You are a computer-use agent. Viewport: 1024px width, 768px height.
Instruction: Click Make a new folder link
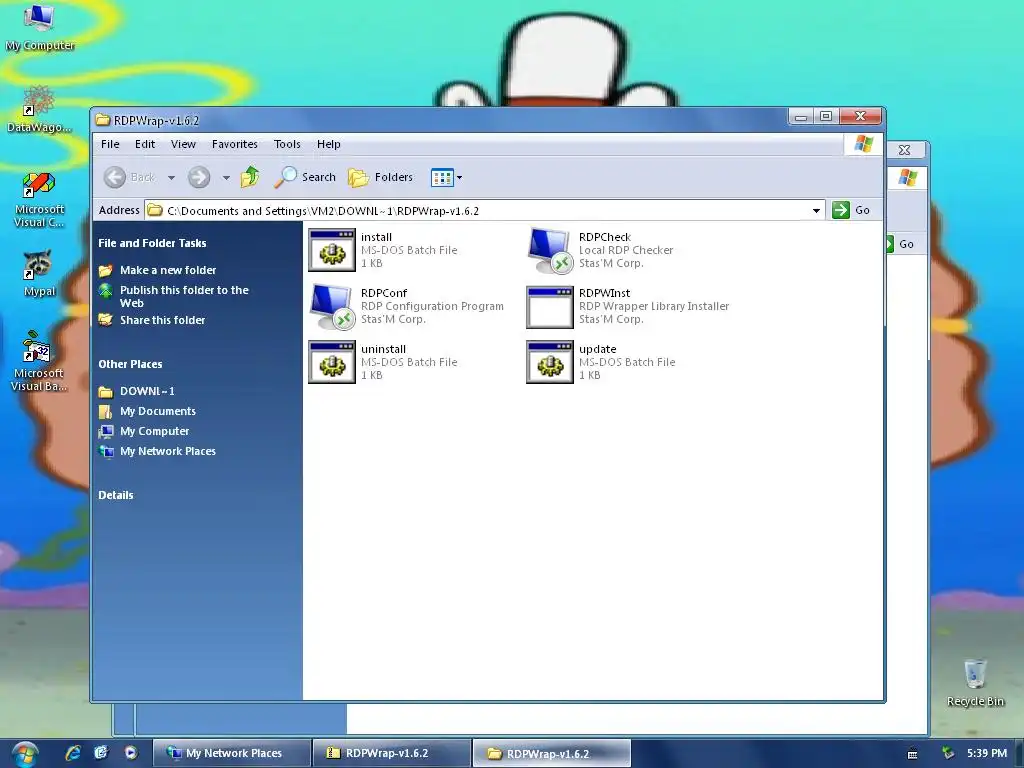pos(168,270)
